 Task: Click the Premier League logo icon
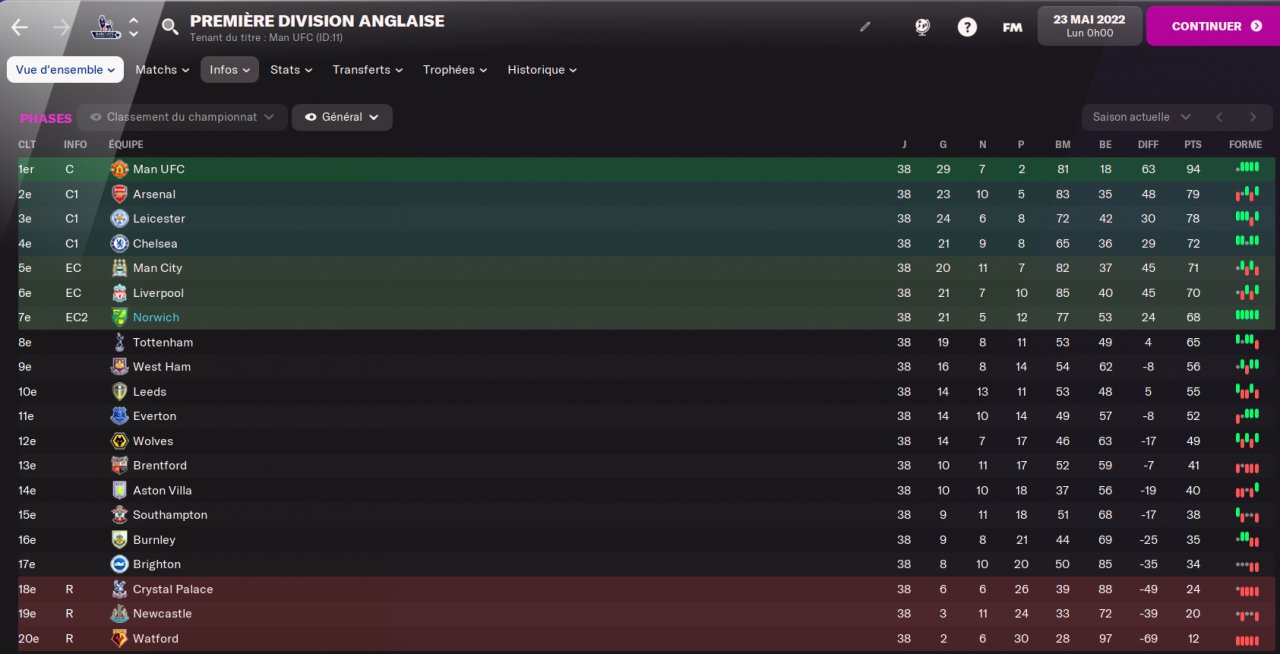coord(104,27)
